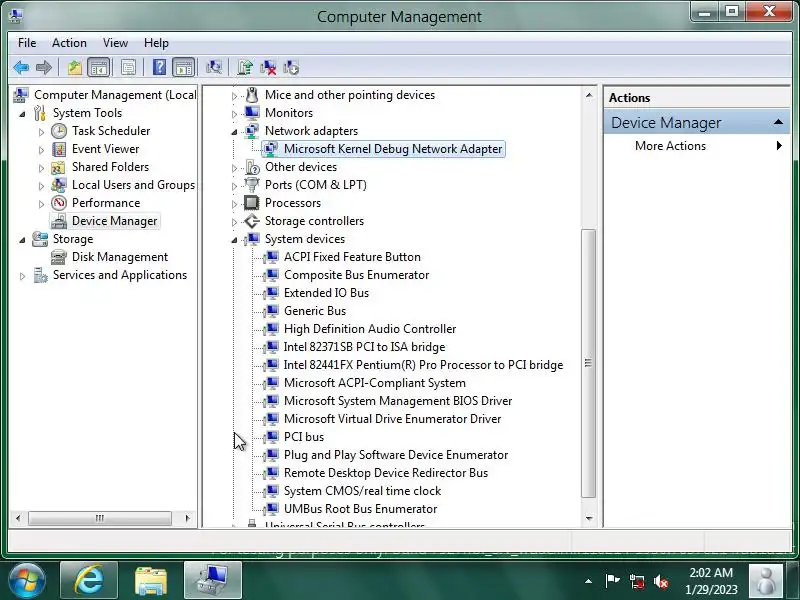This screenshot has height=600, width=800.
Task: Select High Definition Audio Controller
Action: [370, 329]
